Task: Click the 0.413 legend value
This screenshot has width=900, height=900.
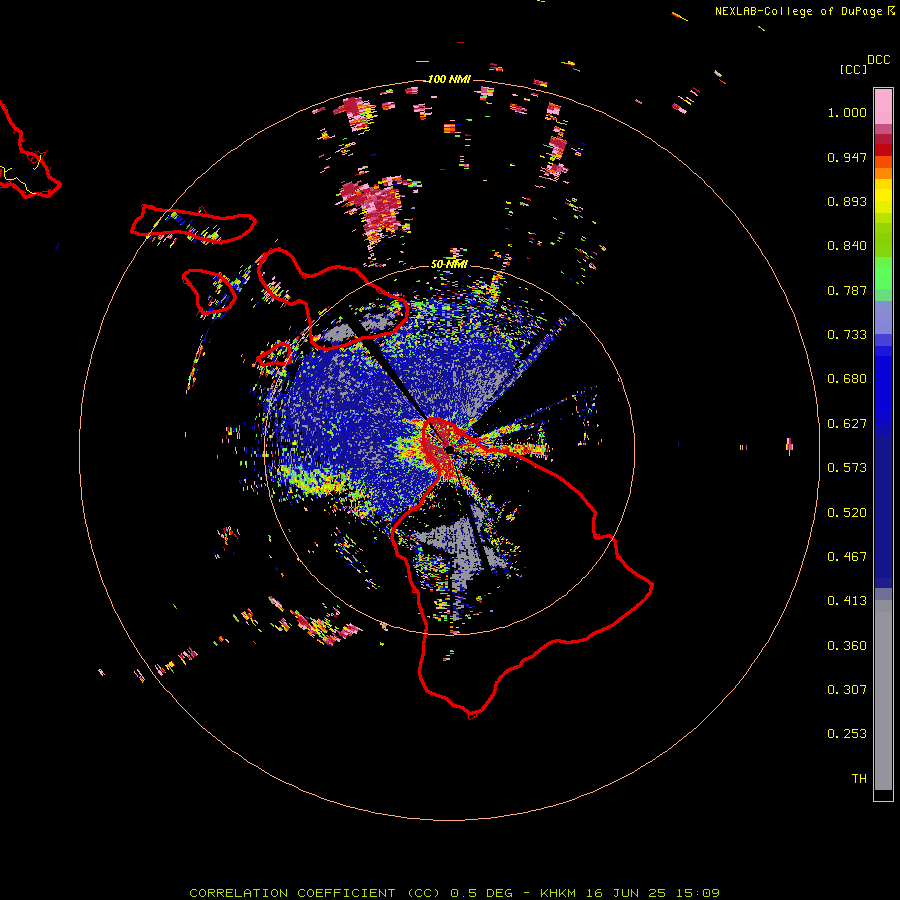Action: coord(847,601)
